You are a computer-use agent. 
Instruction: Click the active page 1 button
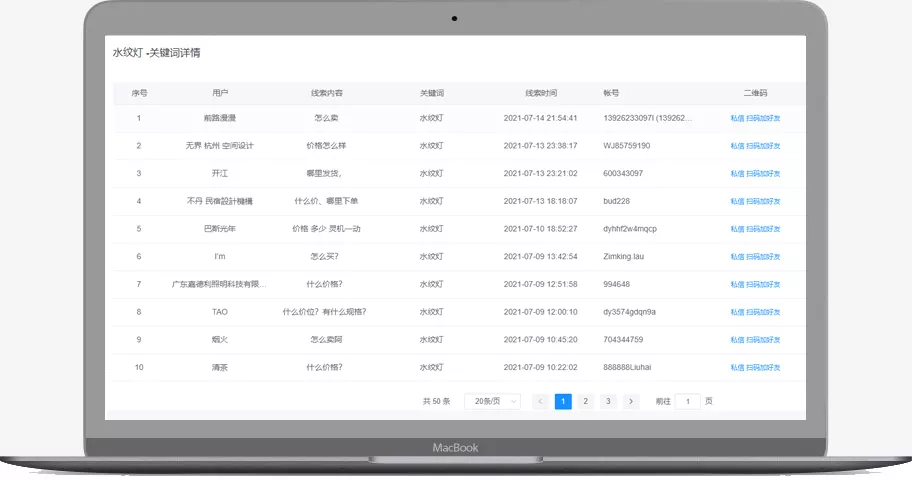click(563, 401)
